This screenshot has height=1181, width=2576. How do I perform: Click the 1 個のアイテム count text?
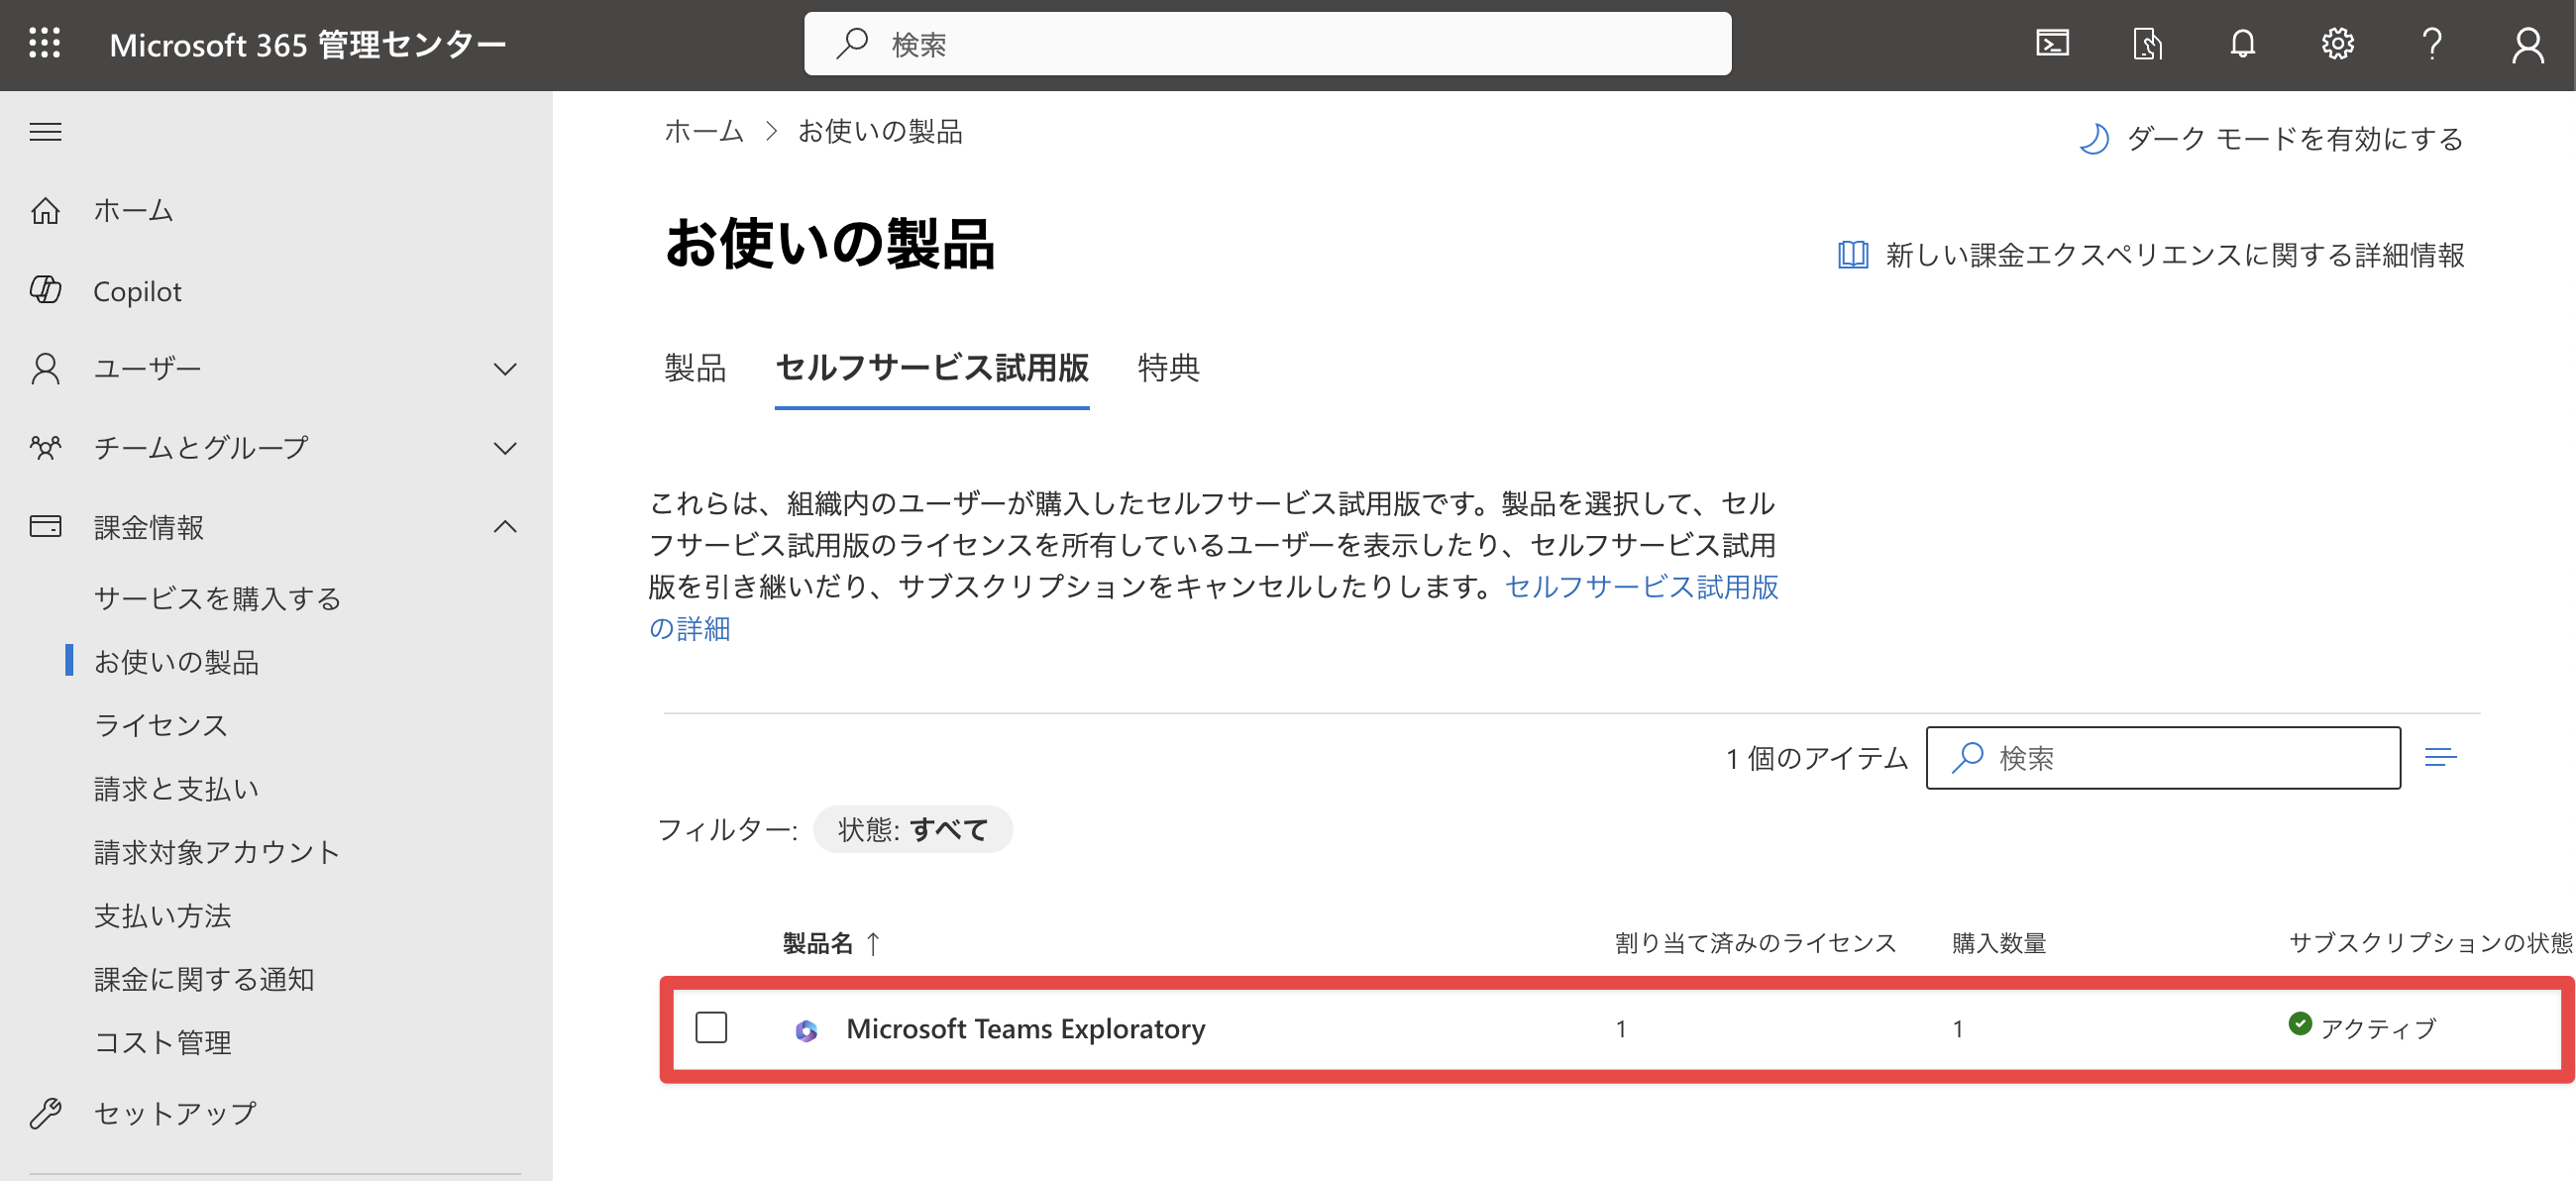click(1816, 758)
